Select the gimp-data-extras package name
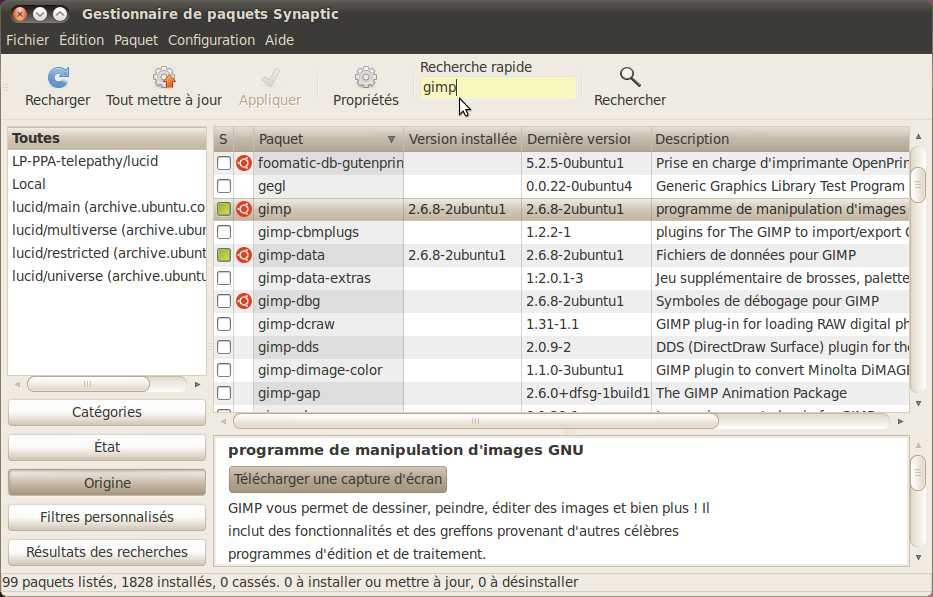Viewport: 933px width, 597px height. 314,278
